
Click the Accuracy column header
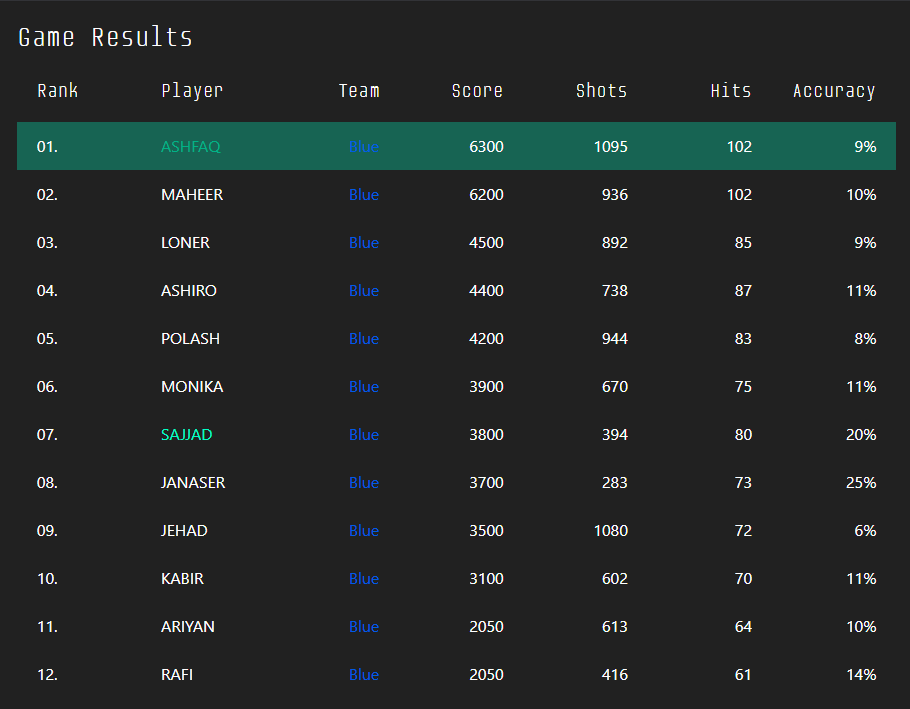(x=834, y=91)
